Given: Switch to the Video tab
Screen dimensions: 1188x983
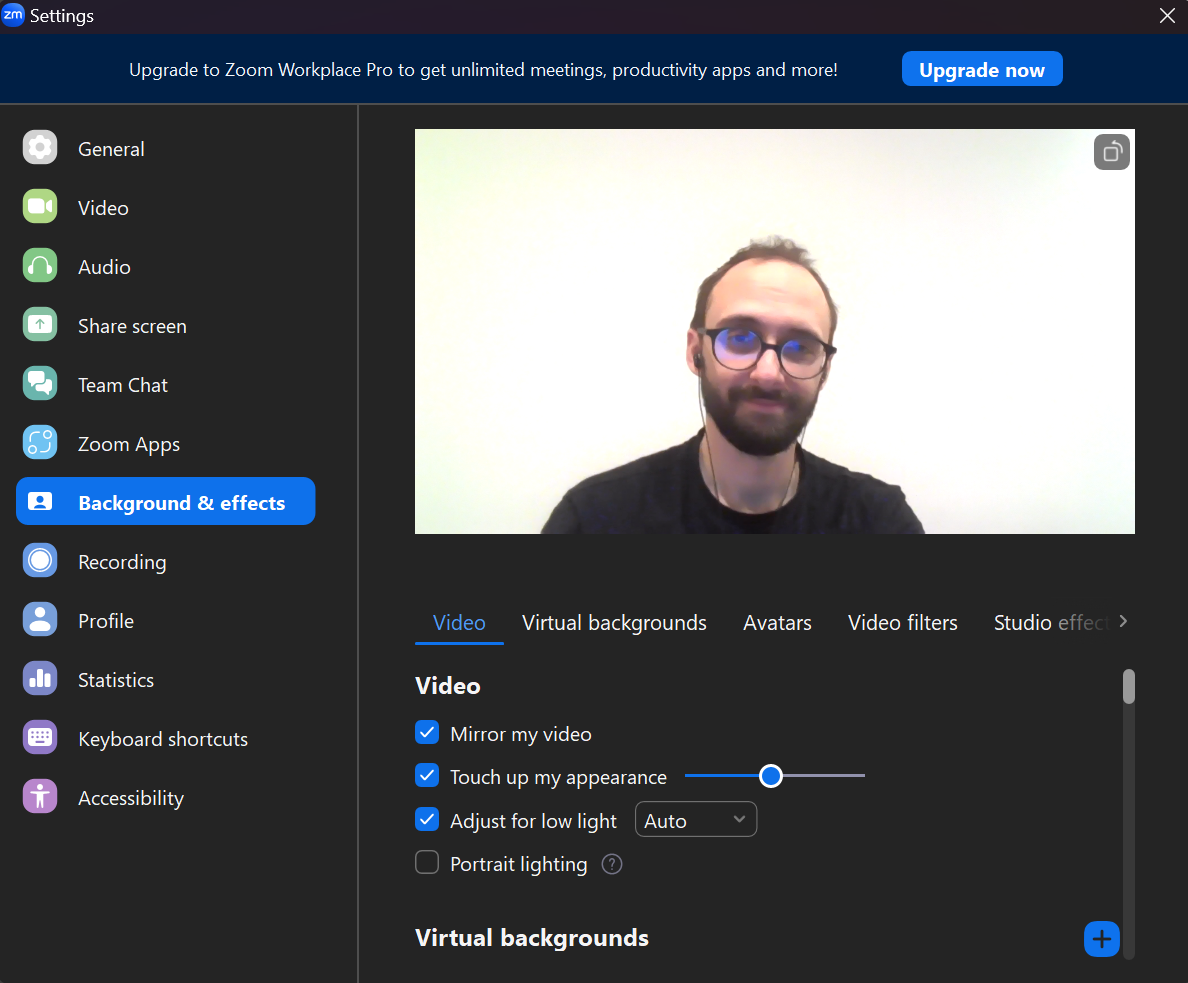Looking at the screenshot, I should (x=459, y=623).
